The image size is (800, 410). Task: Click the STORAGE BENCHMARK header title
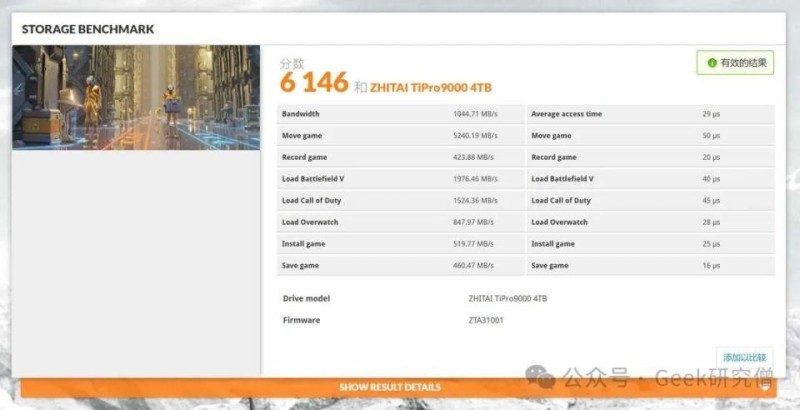coord(88,29)
